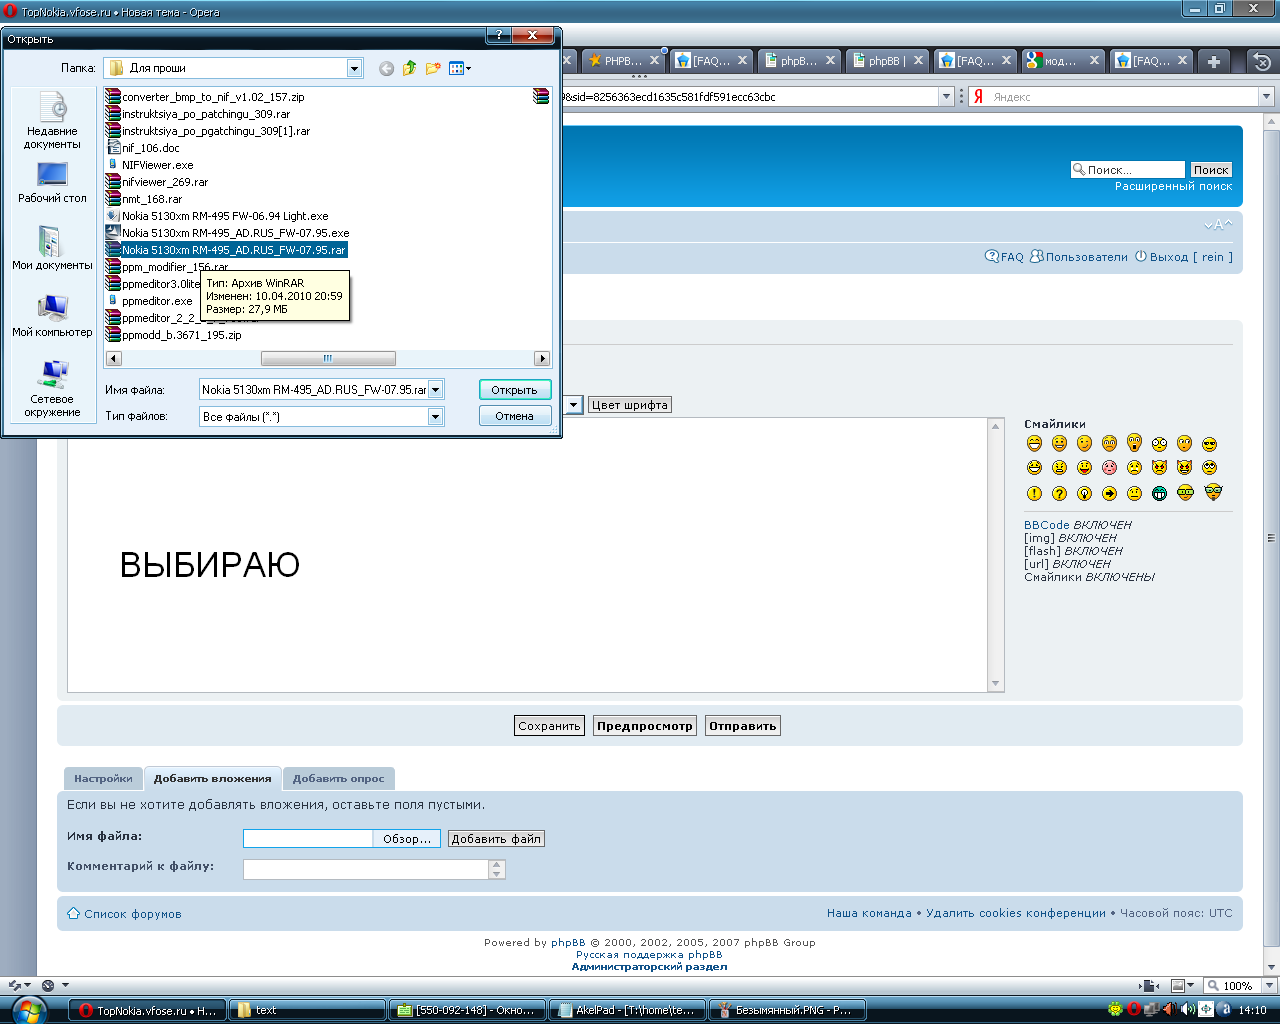Click the Открыть button in dialog
1280x1024 pixels.
(x=514, y=390)
